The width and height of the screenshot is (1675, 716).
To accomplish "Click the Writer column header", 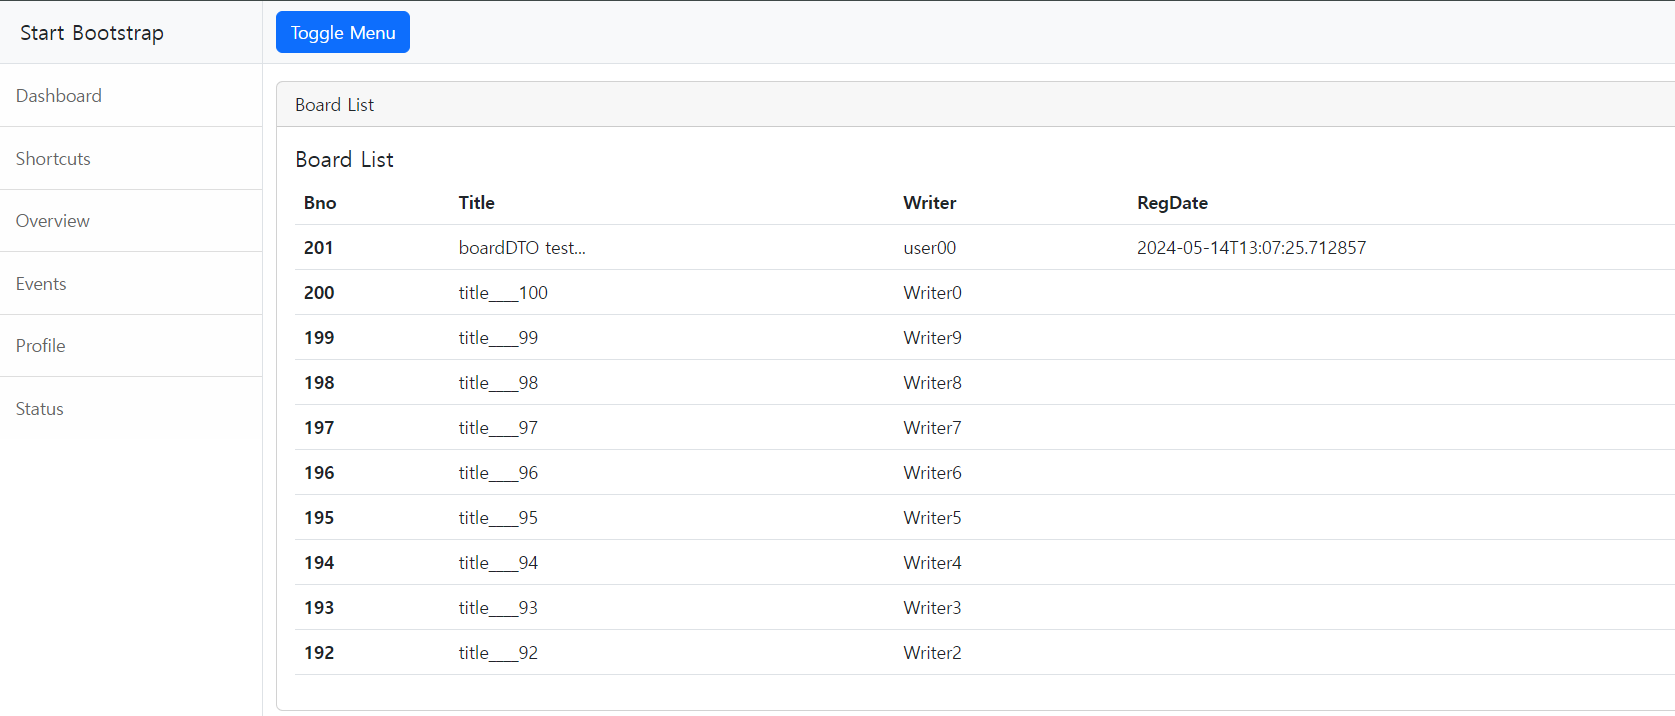I will point(930,203).
